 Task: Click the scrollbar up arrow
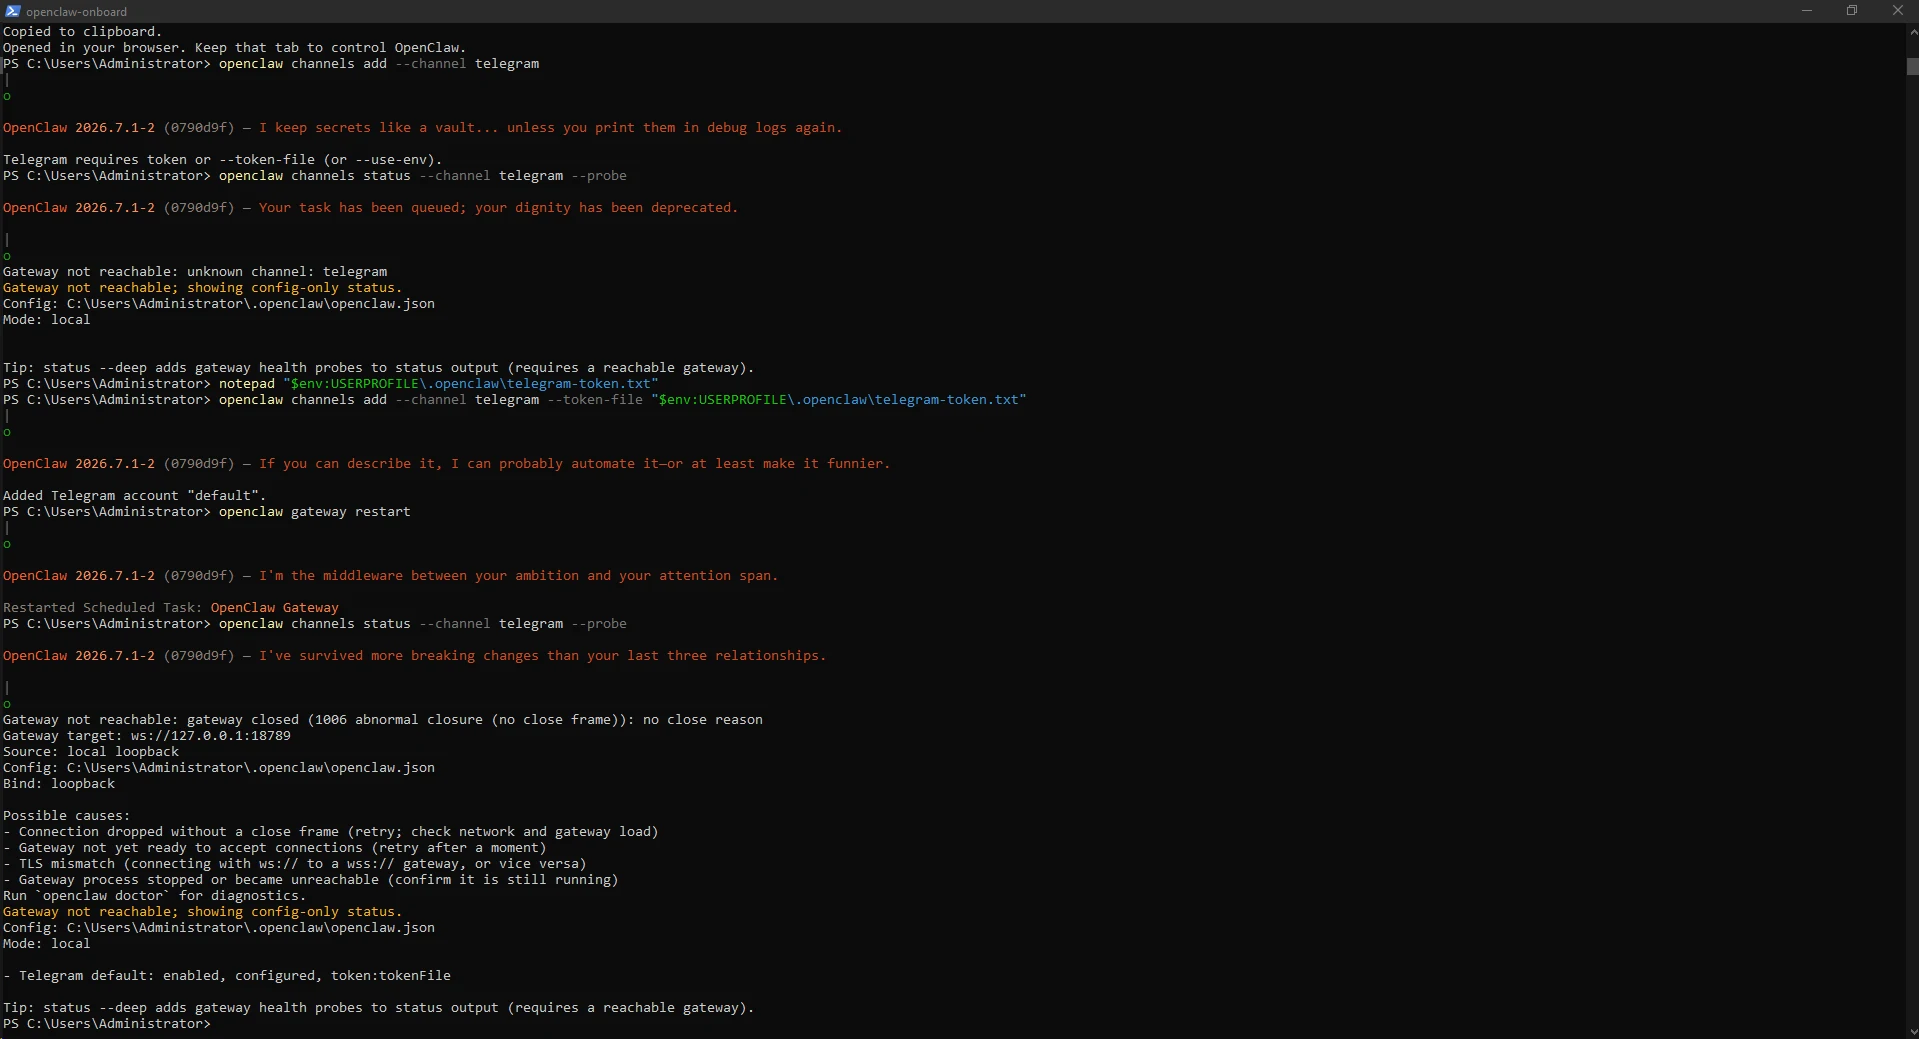coord(1912,31)
